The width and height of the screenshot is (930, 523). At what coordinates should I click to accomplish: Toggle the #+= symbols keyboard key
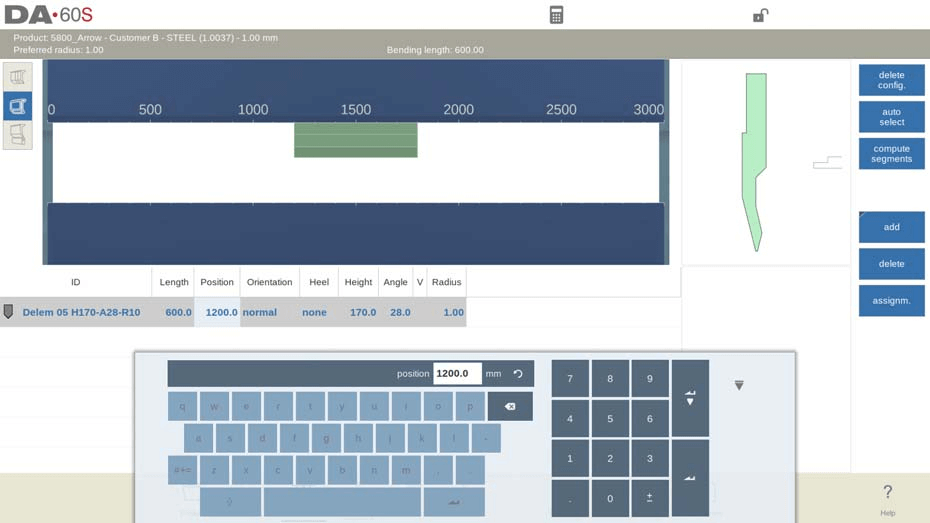pos(182,469)
